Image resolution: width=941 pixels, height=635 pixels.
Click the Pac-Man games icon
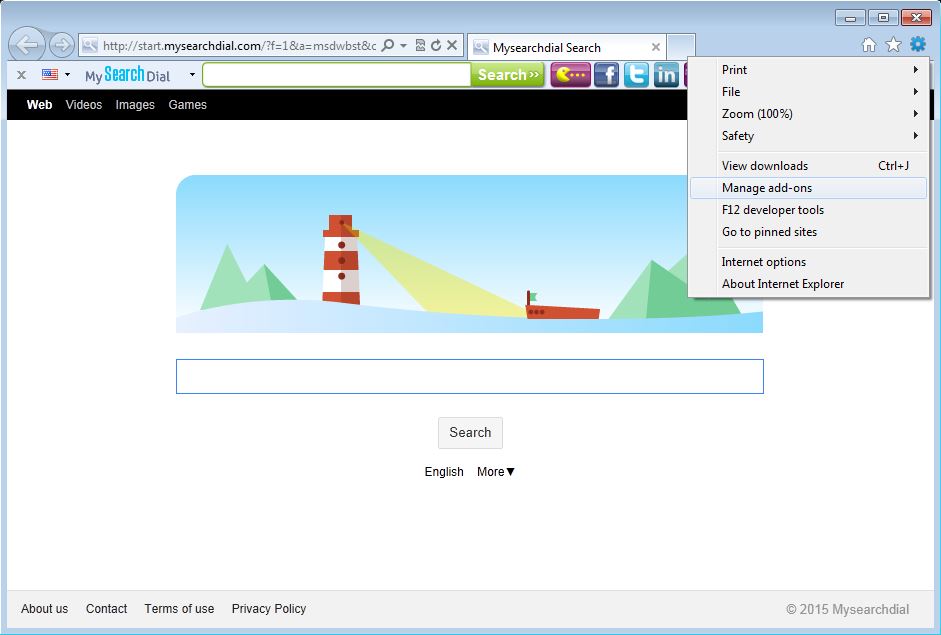(570, 75)
